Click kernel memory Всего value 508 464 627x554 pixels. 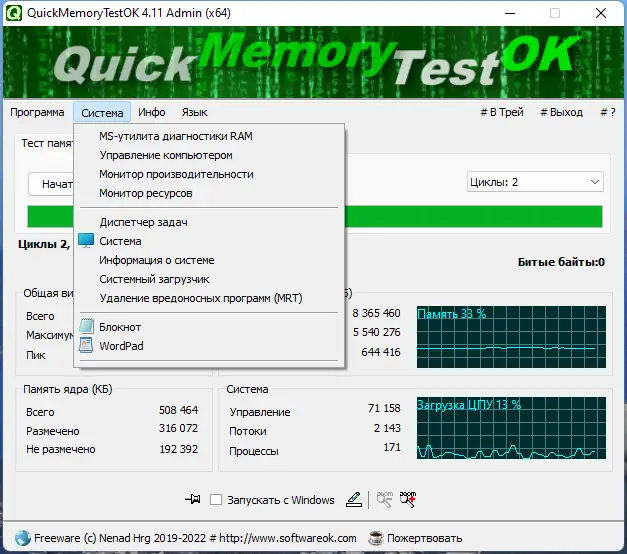tap(178, 410)
